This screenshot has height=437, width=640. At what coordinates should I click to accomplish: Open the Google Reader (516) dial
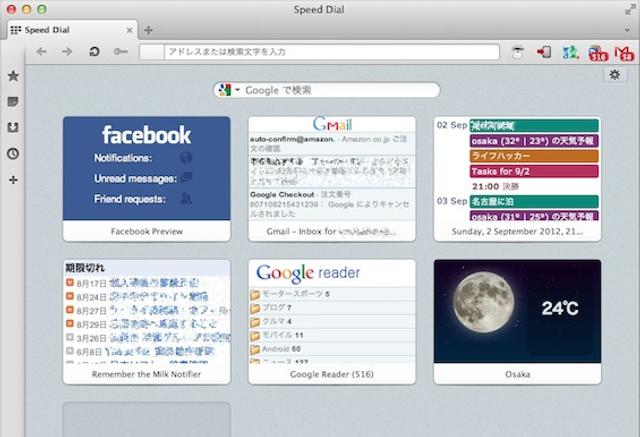point(332,322)
